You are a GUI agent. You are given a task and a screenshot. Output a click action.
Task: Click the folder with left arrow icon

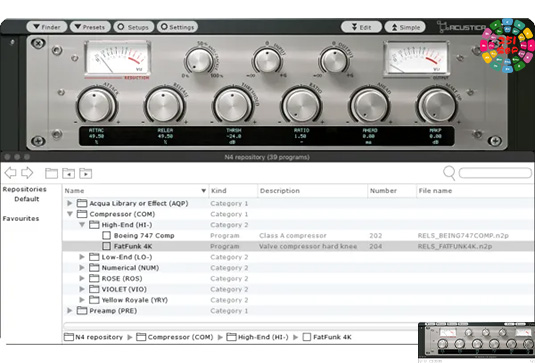[68, 173]
